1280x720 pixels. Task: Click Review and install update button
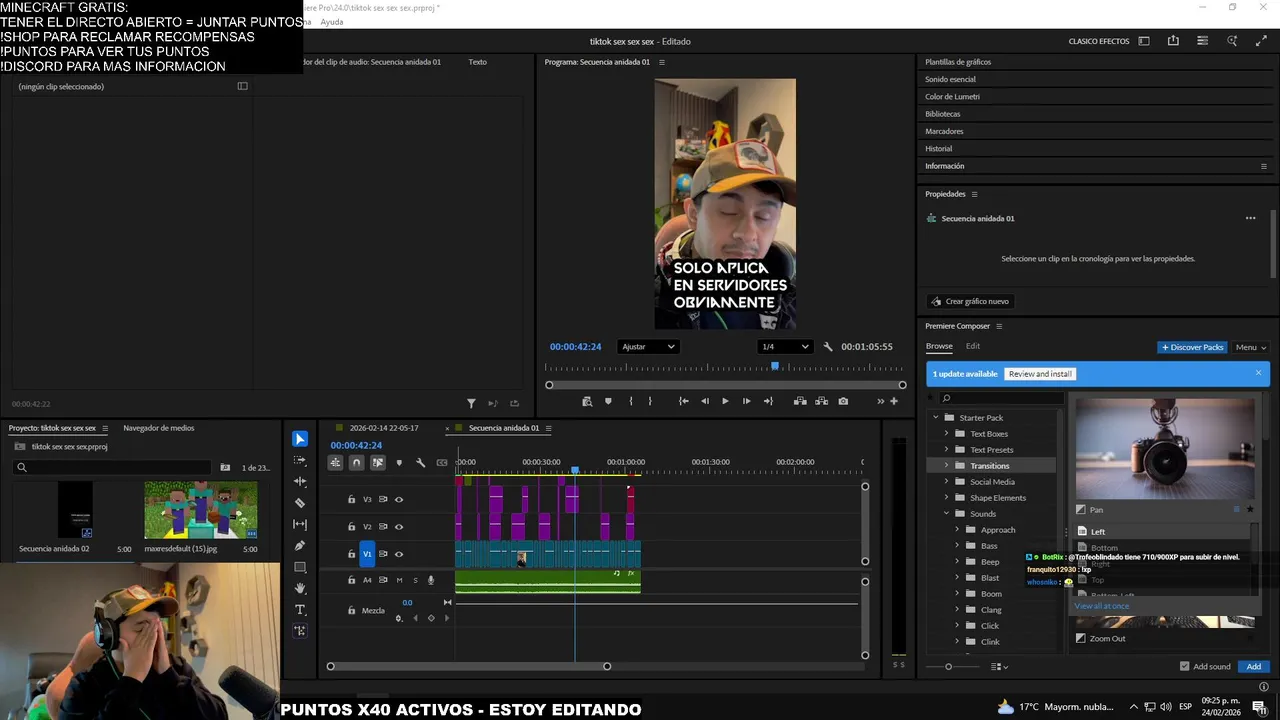click(1040, 374)
